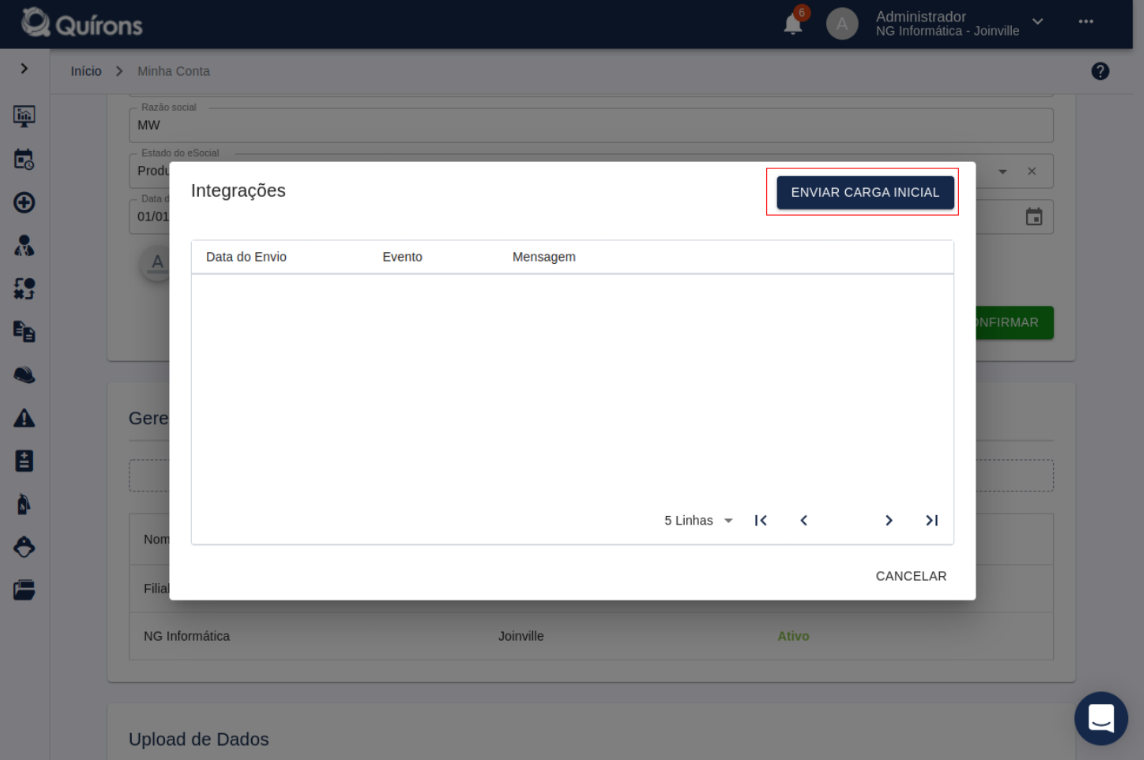
Task: Open the shapes and arrows sidebar icon
Action: click(x=24, y=289)
